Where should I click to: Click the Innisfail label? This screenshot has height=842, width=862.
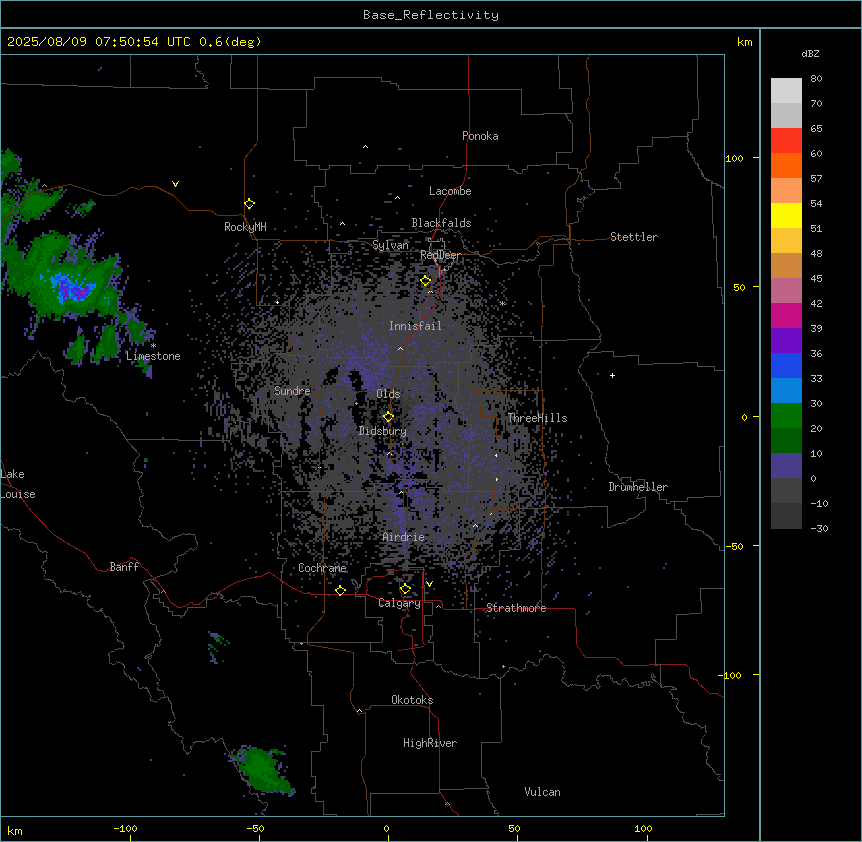(x=415, y=326)
